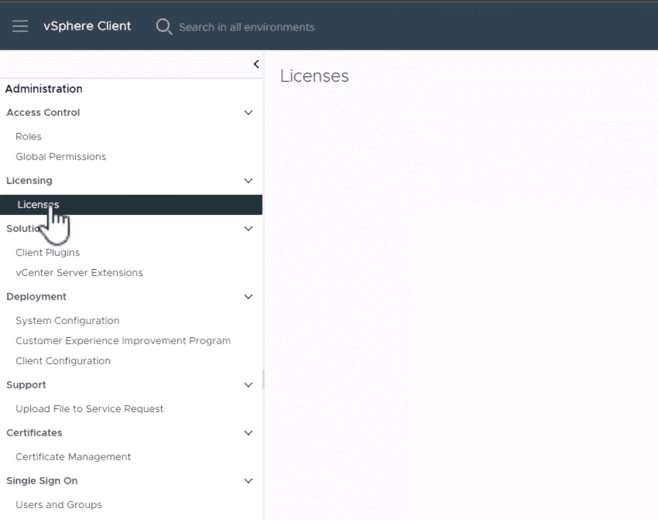The height and width of the screenshot is (520, 658).
Task: Collapse the Solutions section chevron
Action: 249,229
